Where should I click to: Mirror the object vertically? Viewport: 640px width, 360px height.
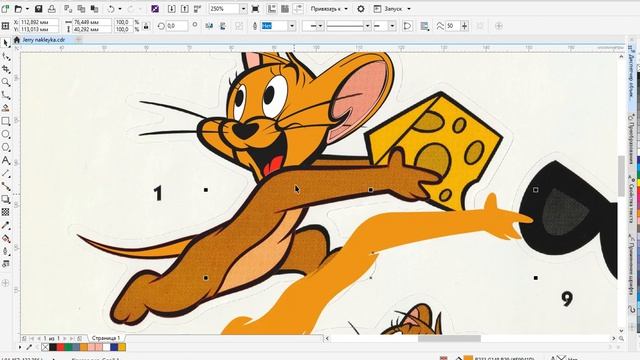click(x=223, y=26)
